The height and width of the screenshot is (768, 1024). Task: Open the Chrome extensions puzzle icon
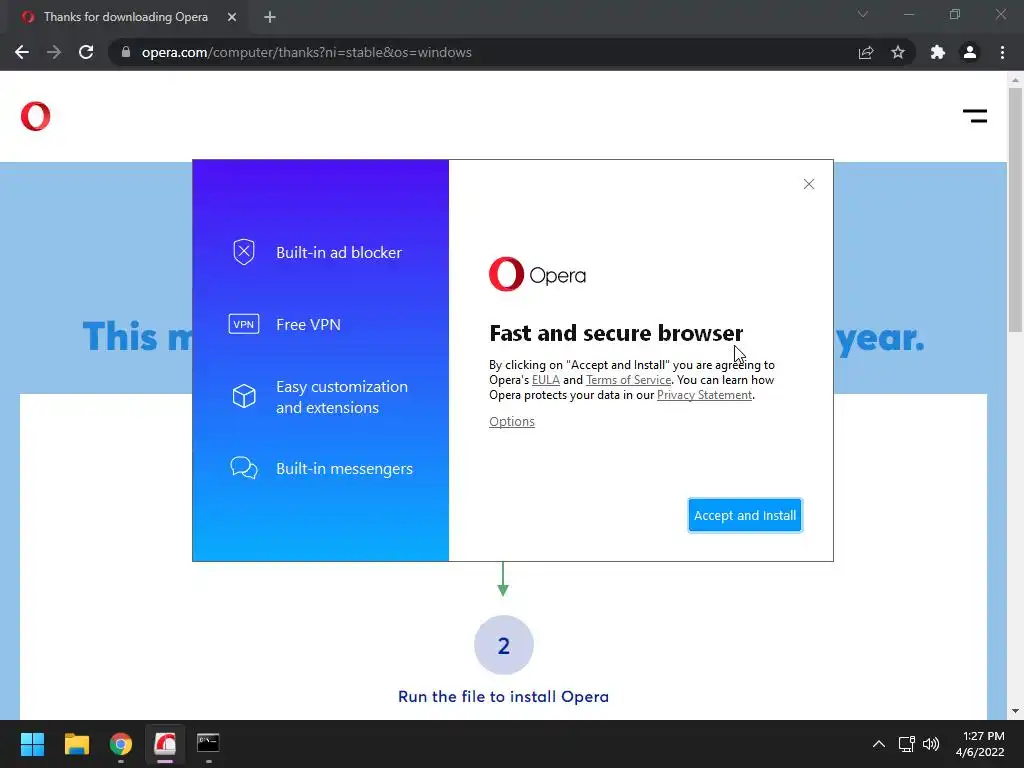[x=937, y=52]
